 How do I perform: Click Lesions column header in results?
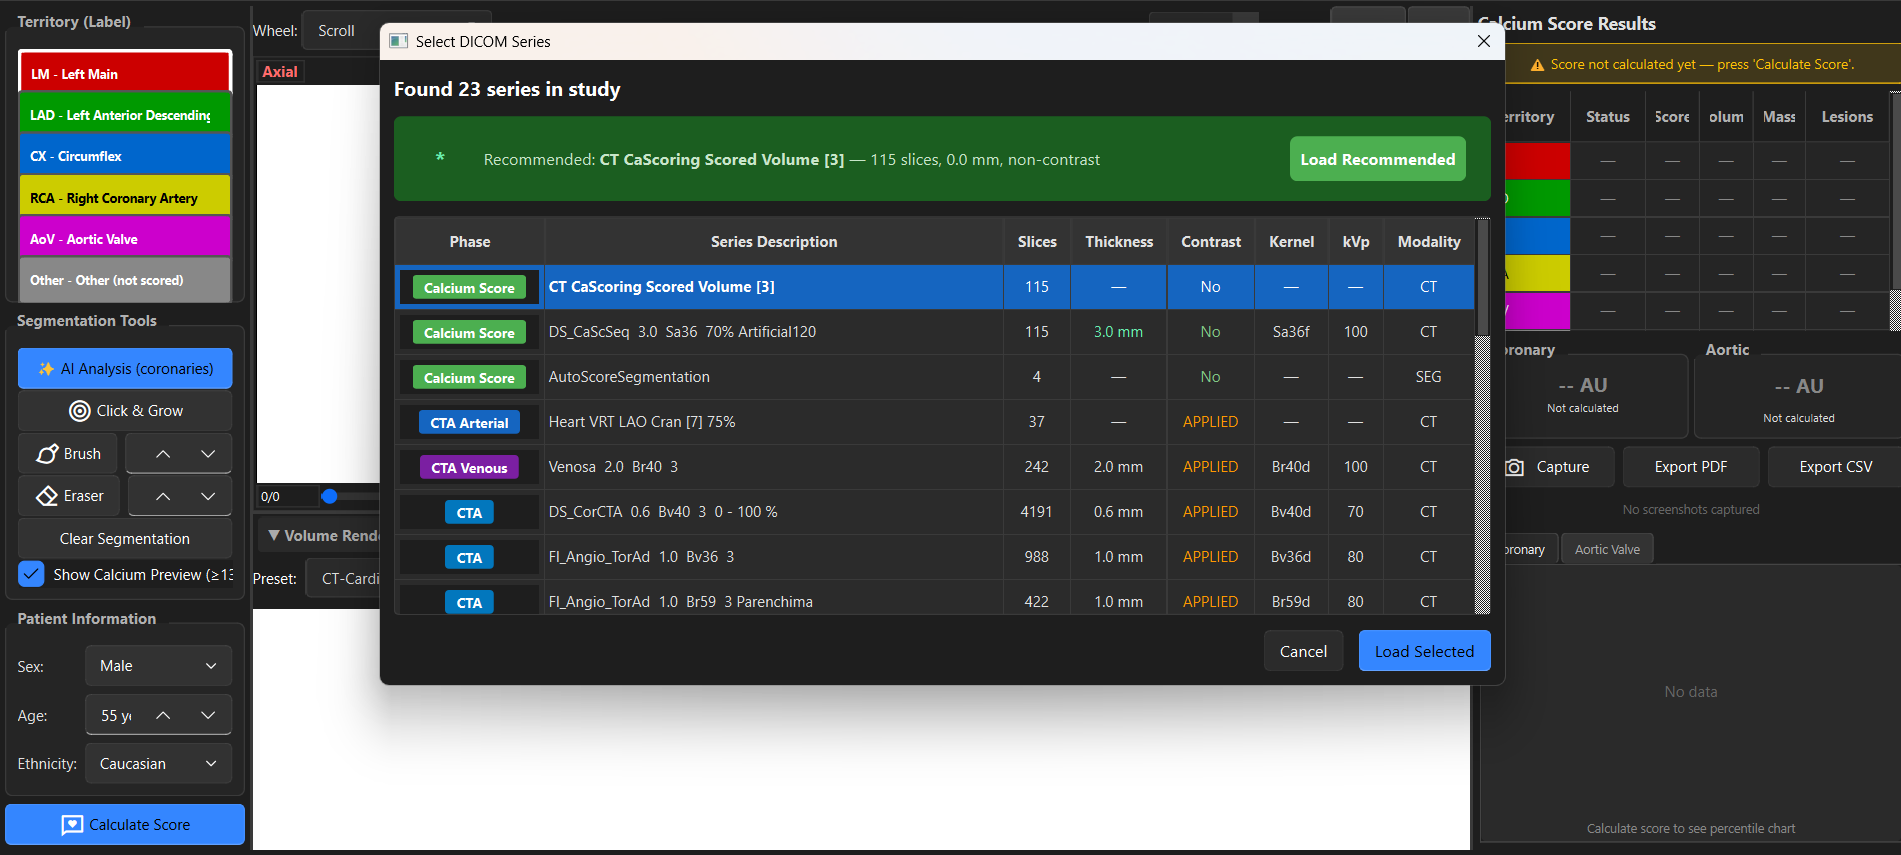pyautogui.click(x=1846, y=117)
